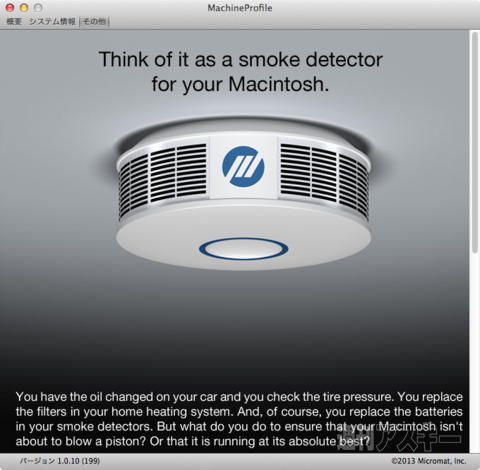The height and width of the screenshot is (470, 480).
Task: Click the paragraph line starting "You have the oil changed"
Action: click(x=239, y=397)
